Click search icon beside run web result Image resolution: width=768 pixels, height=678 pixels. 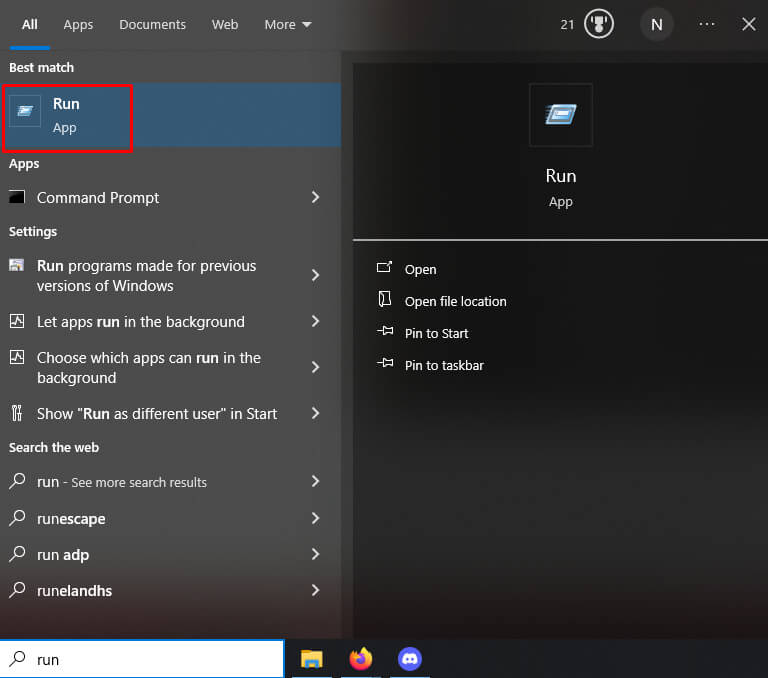(17, 481)
